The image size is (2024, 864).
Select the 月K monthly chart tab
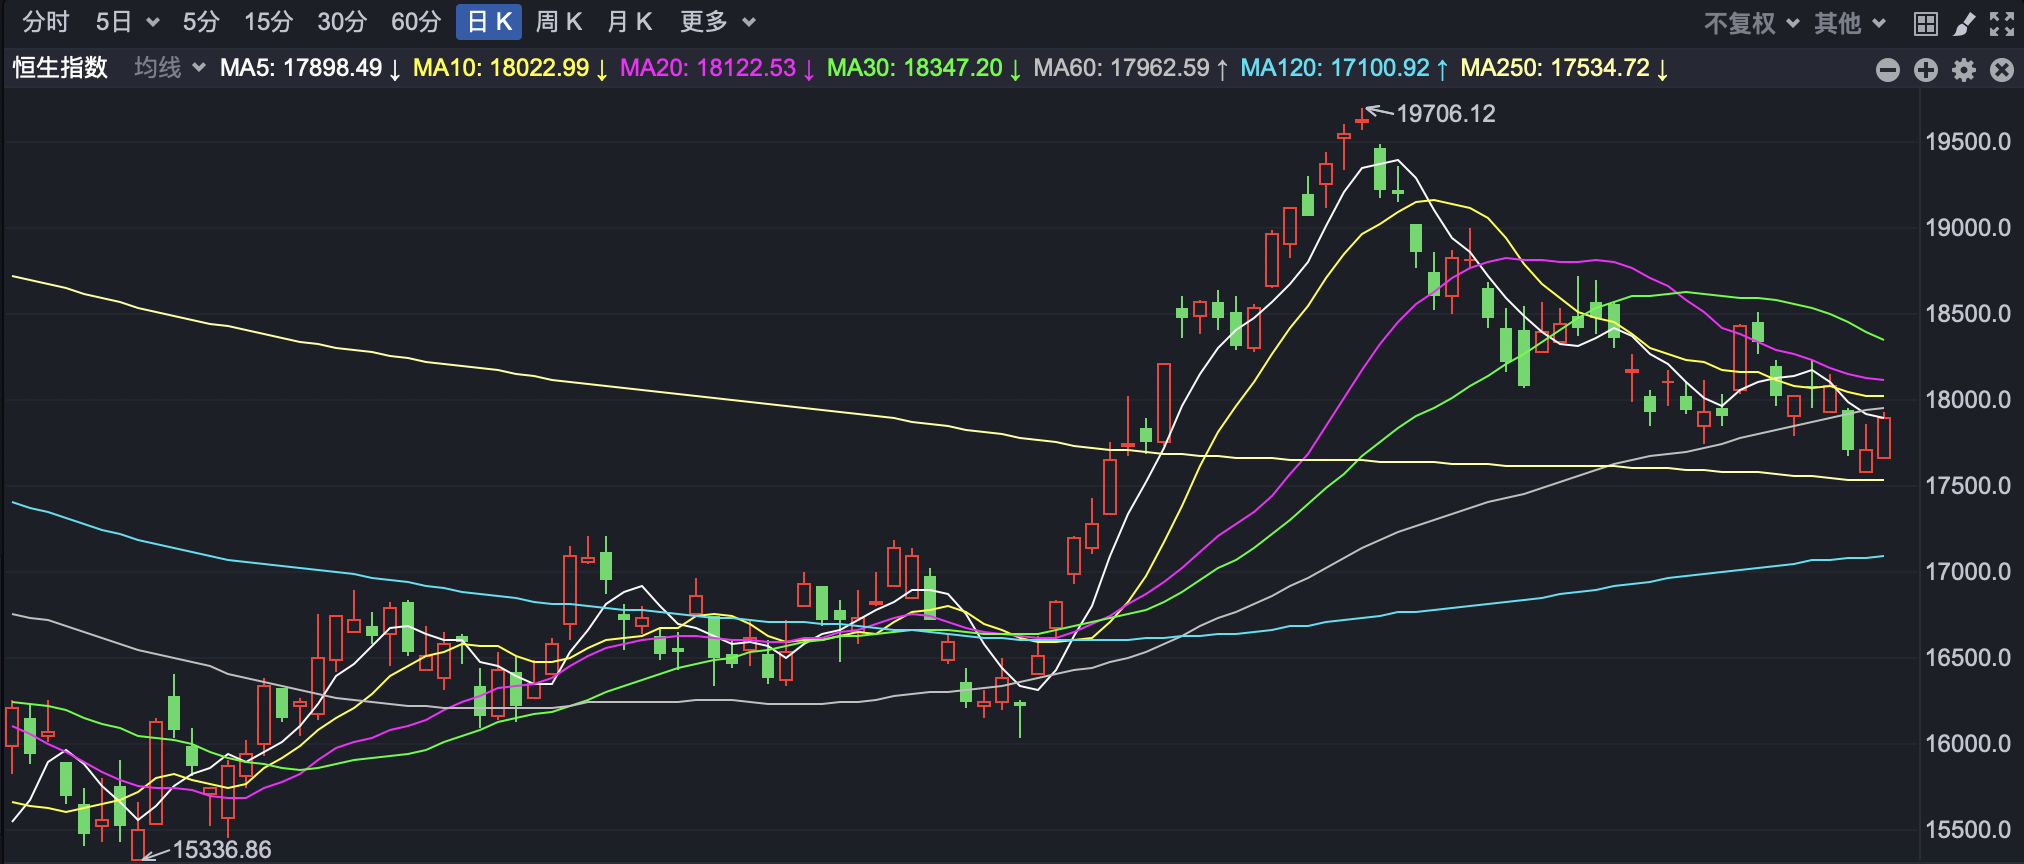coord(629,22)
